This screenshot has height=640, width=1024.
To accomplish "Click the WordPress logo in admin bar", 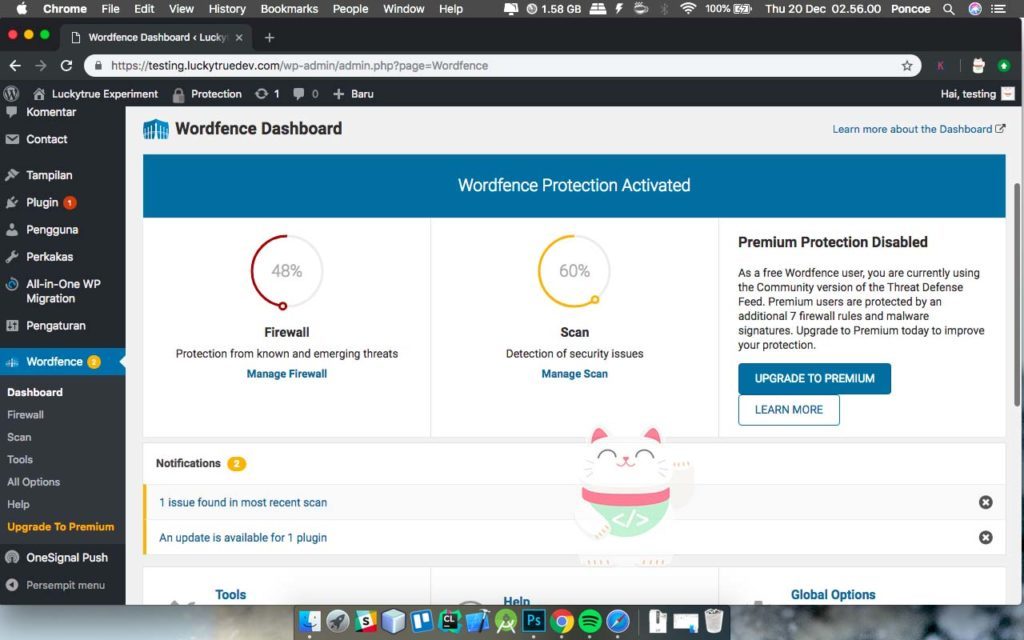I will click(11, 93).
